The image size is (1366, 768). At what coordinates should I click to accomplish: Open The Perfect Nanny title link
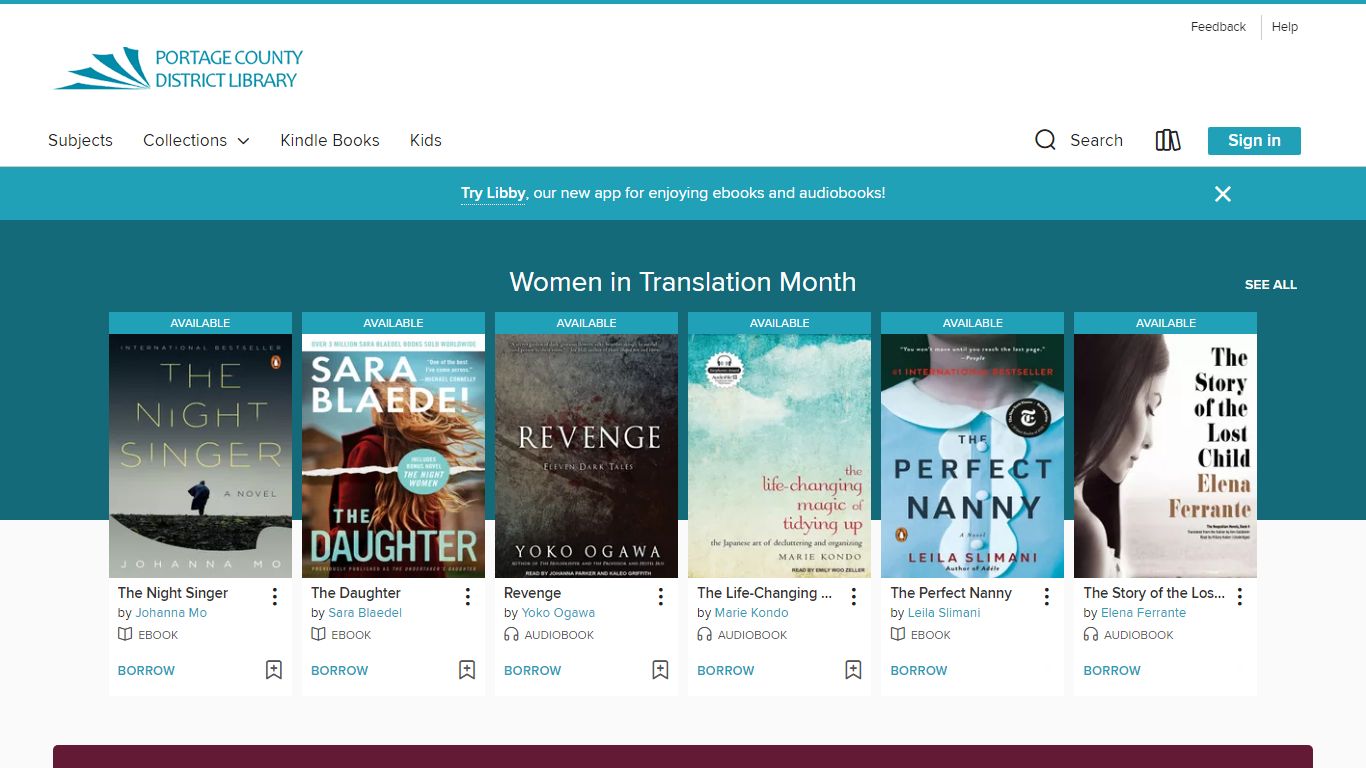(x=951, y=593)
